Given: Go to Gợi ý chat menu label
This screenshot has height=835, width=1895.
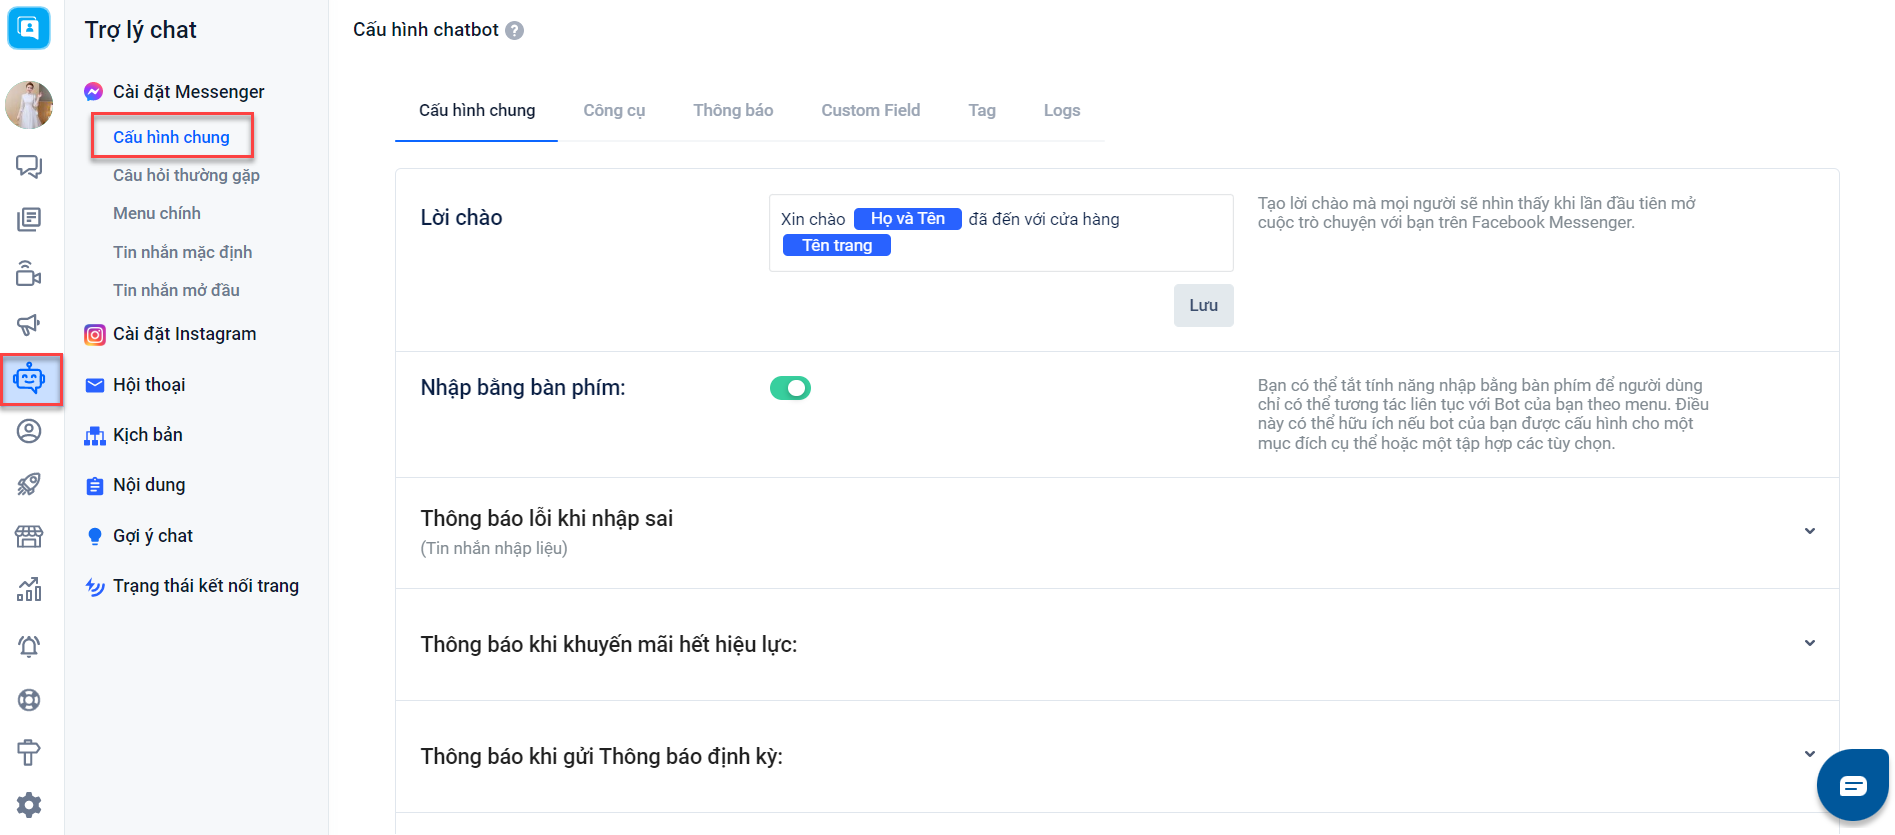Looking at the screenshot, I should [153, 536].
